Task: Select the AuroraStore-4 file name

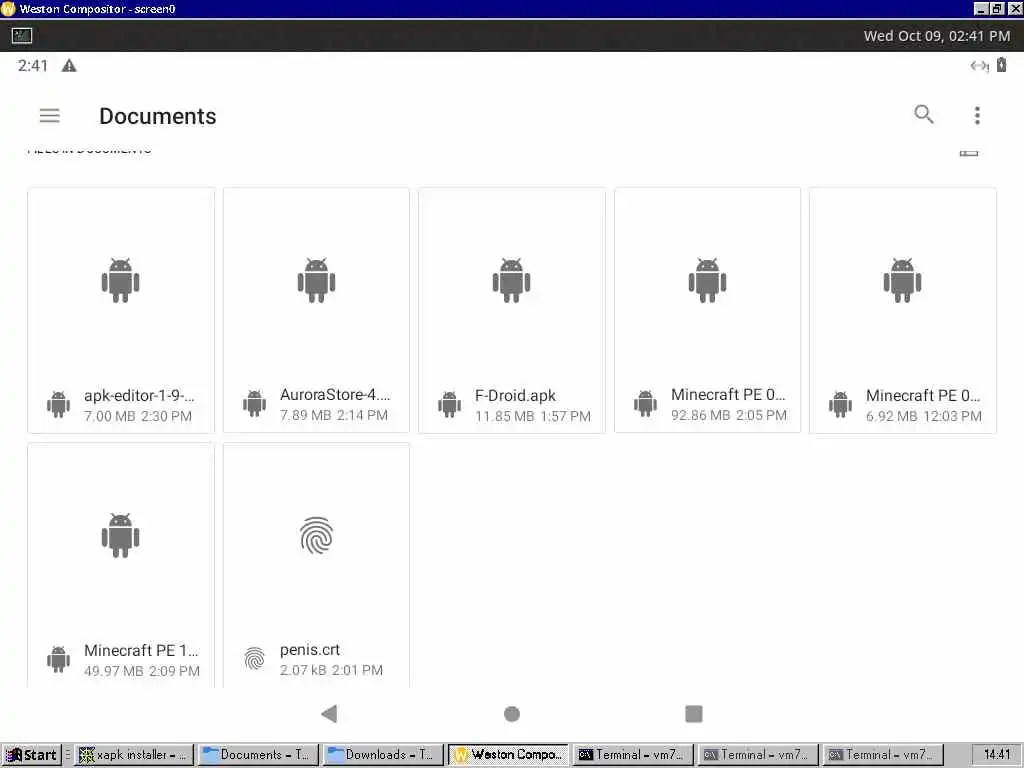Action: [335, 394]
